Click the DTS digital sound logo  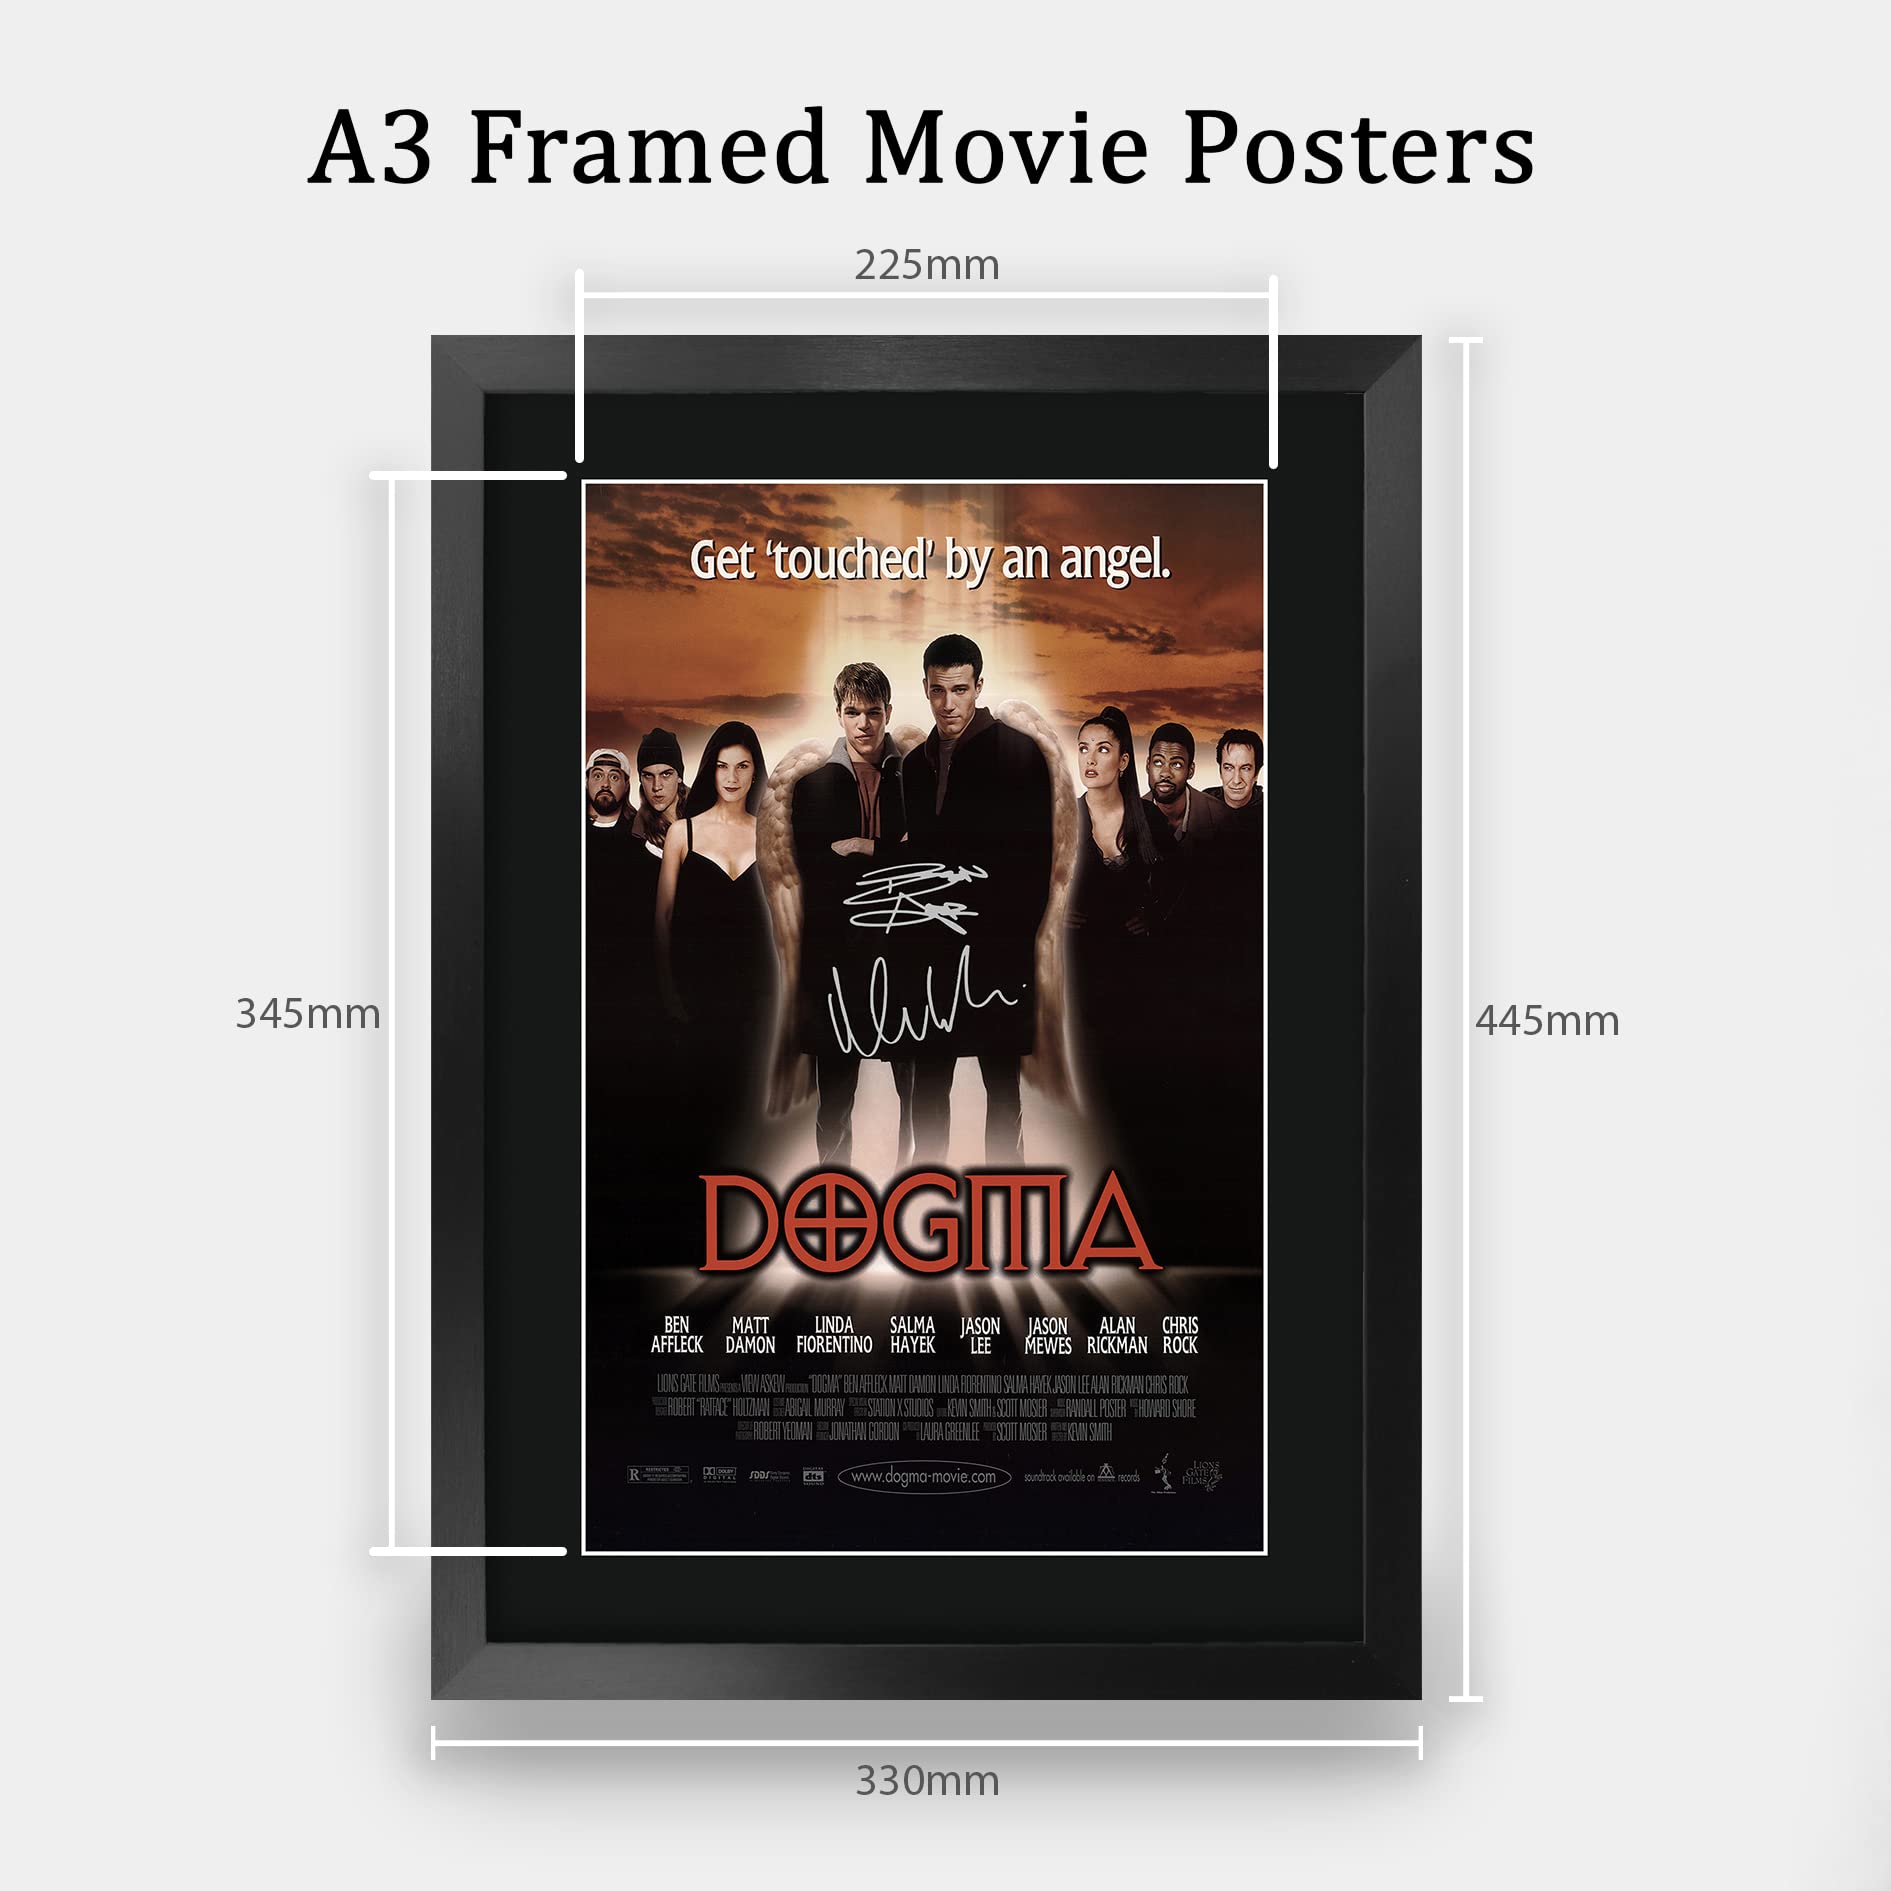click(814, 1476)
